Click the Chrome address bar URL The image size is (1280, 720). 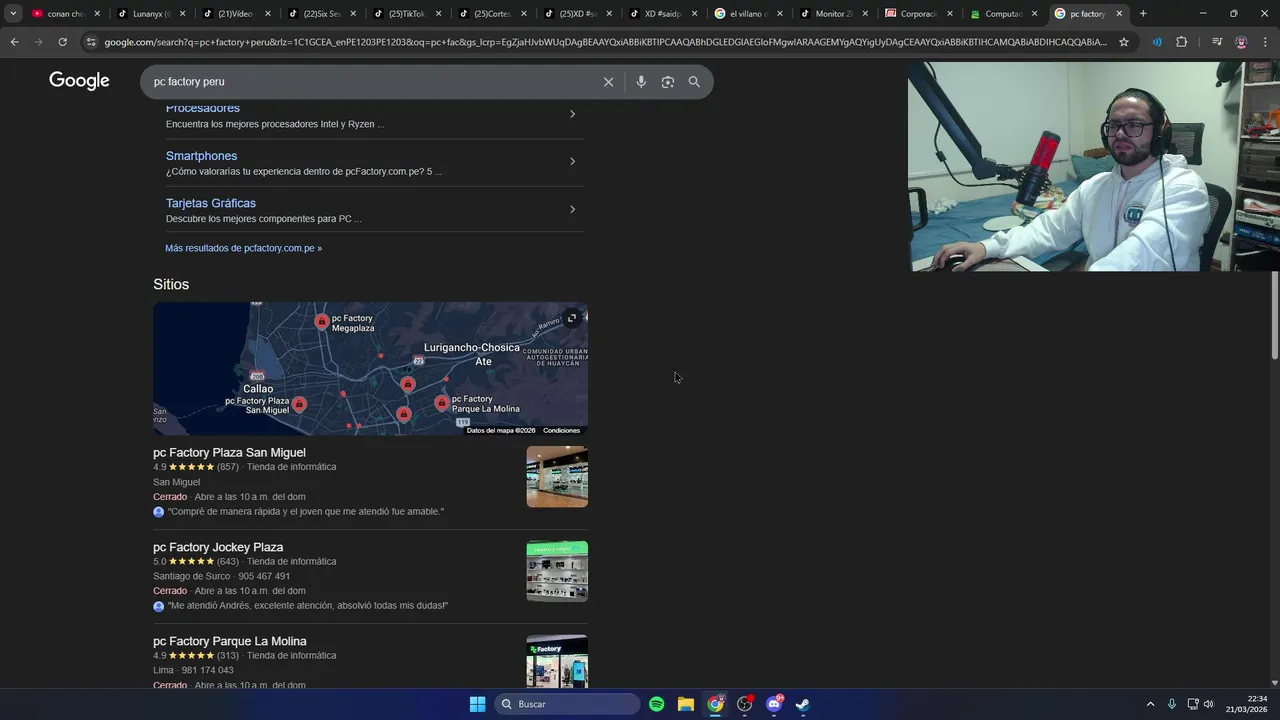click(x=605, y=42)
